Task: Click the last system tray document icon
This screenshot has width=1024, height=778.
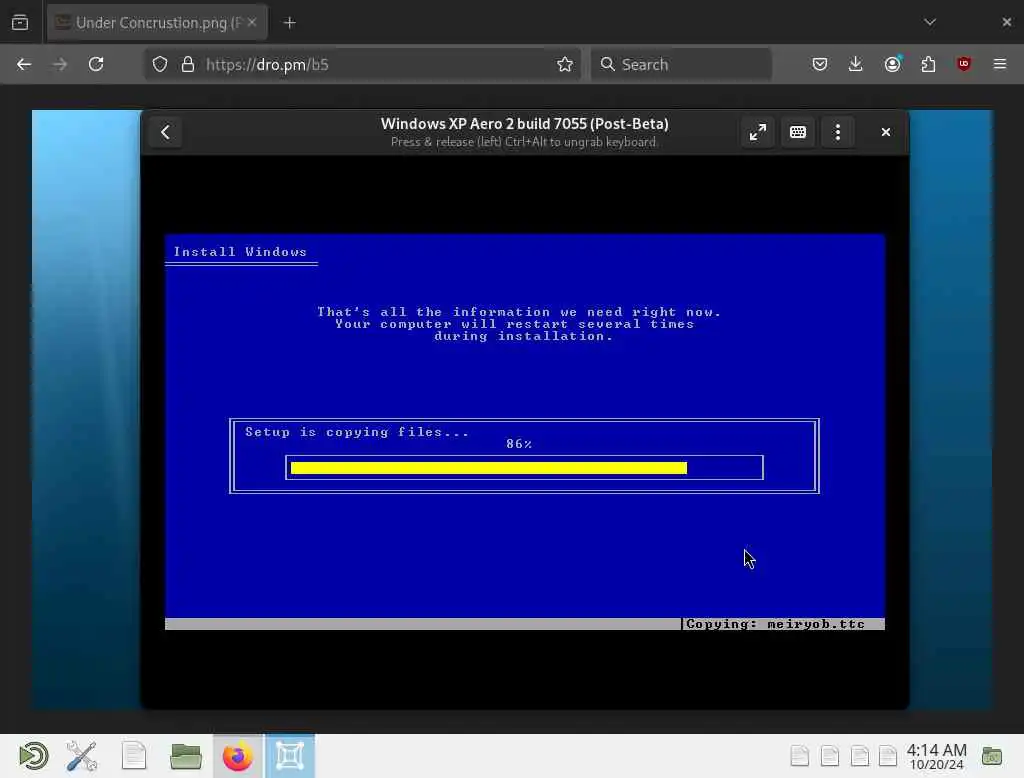Action: click(888, 756)
